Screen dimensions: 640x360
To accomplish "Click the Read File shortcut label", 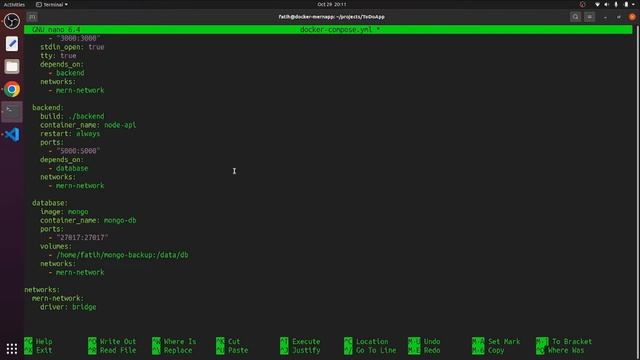I will pyautogui.click(x=118, y=350).
